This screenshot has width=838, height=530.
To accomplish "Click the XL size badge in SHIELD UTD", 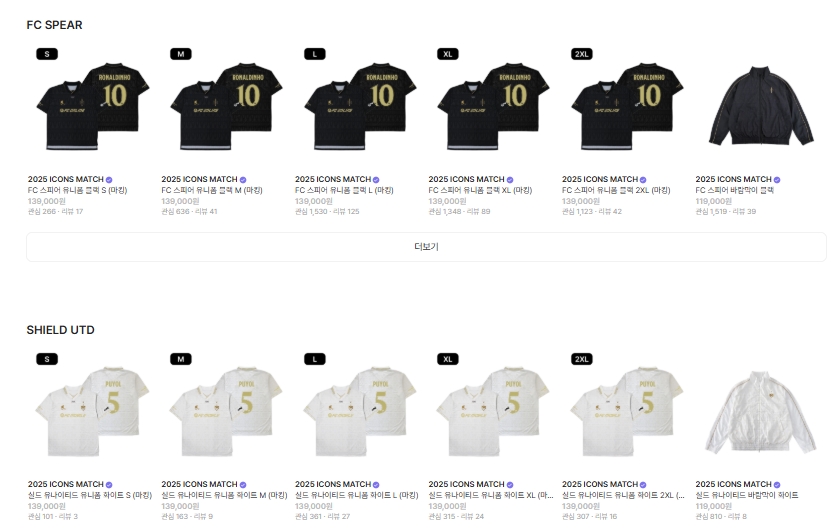I will pyautogui.click(x=448, y=359).
